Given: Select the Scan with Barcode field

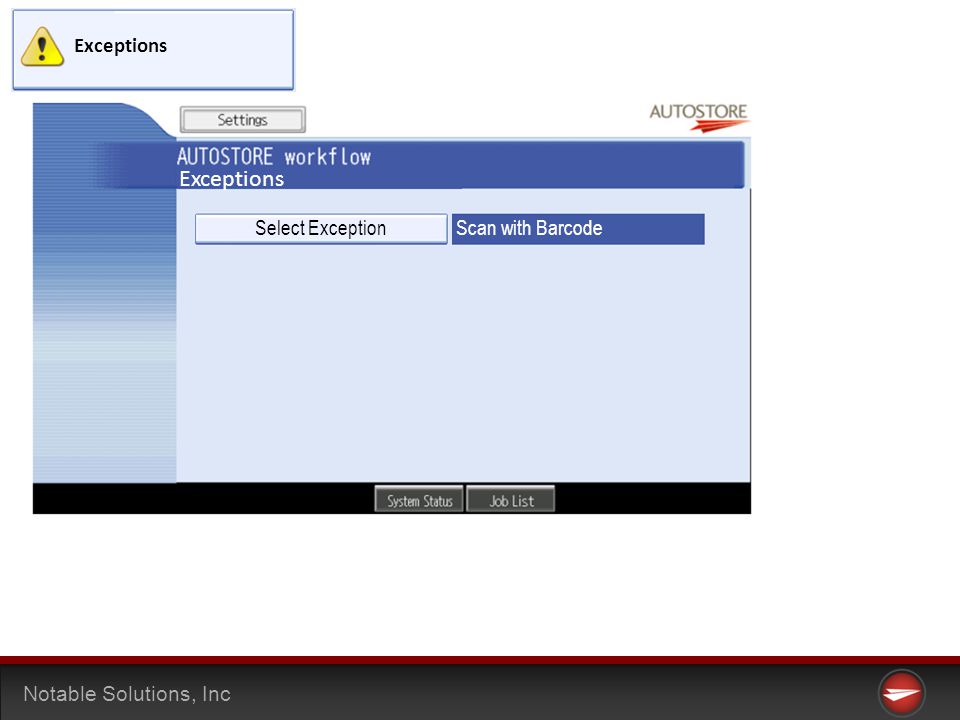Looking at the screenshot, I should point(578,228).
